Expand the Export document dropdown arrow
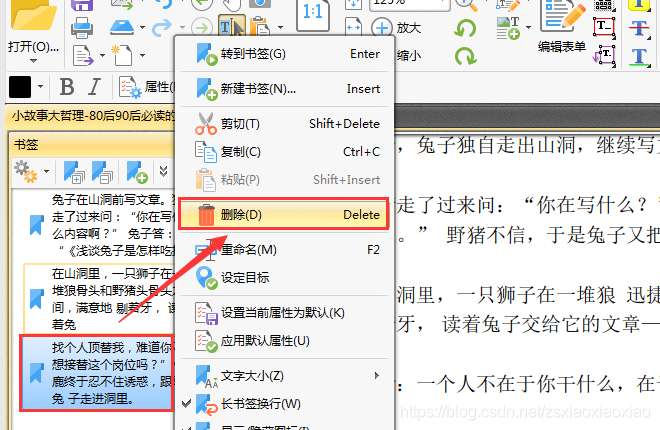This screenshot has height=430, width=660. pyautogui.click(x=102, y=55)
